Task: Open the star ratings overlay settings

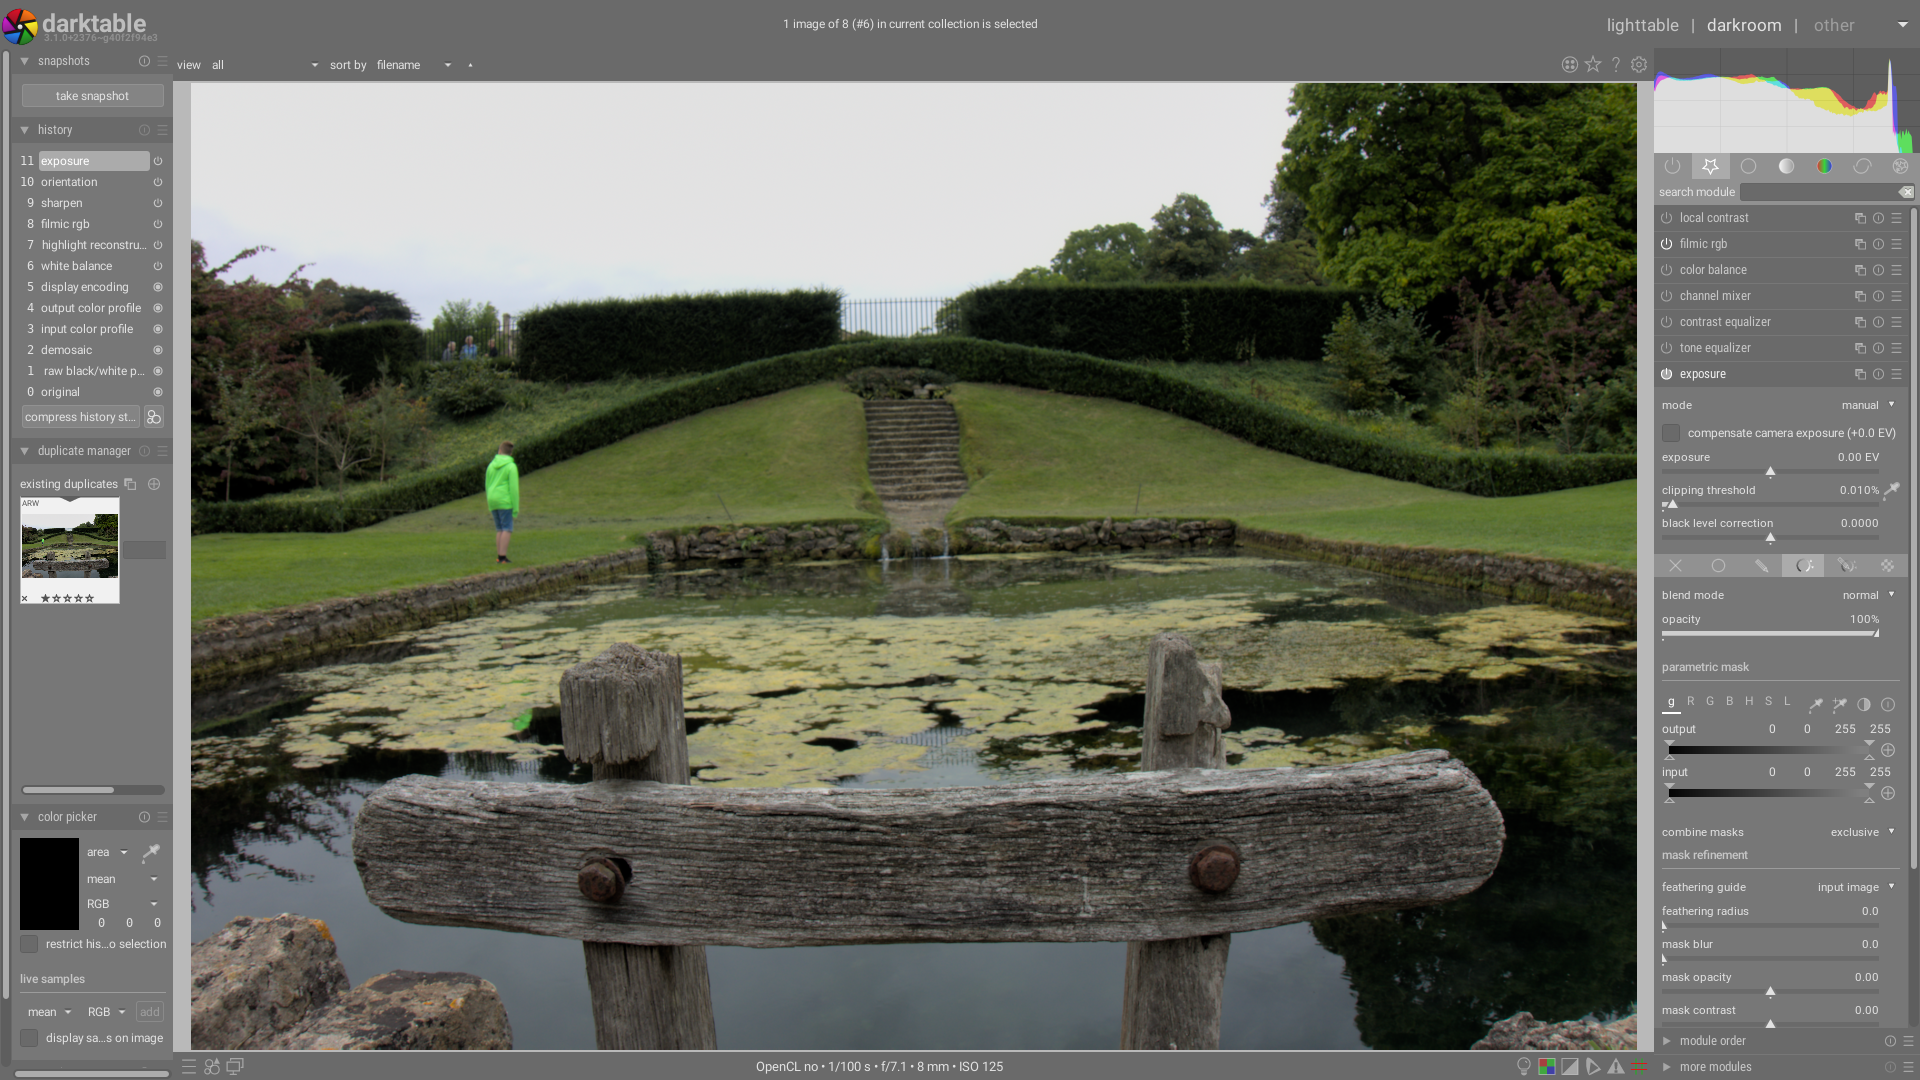Action: 1593,65
